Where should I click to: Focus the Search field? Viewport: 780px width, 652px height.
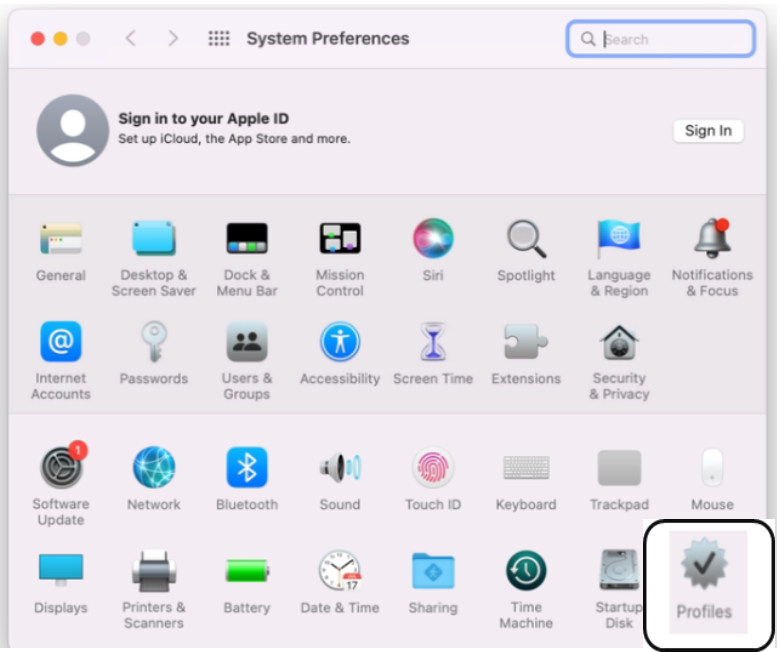661,39
